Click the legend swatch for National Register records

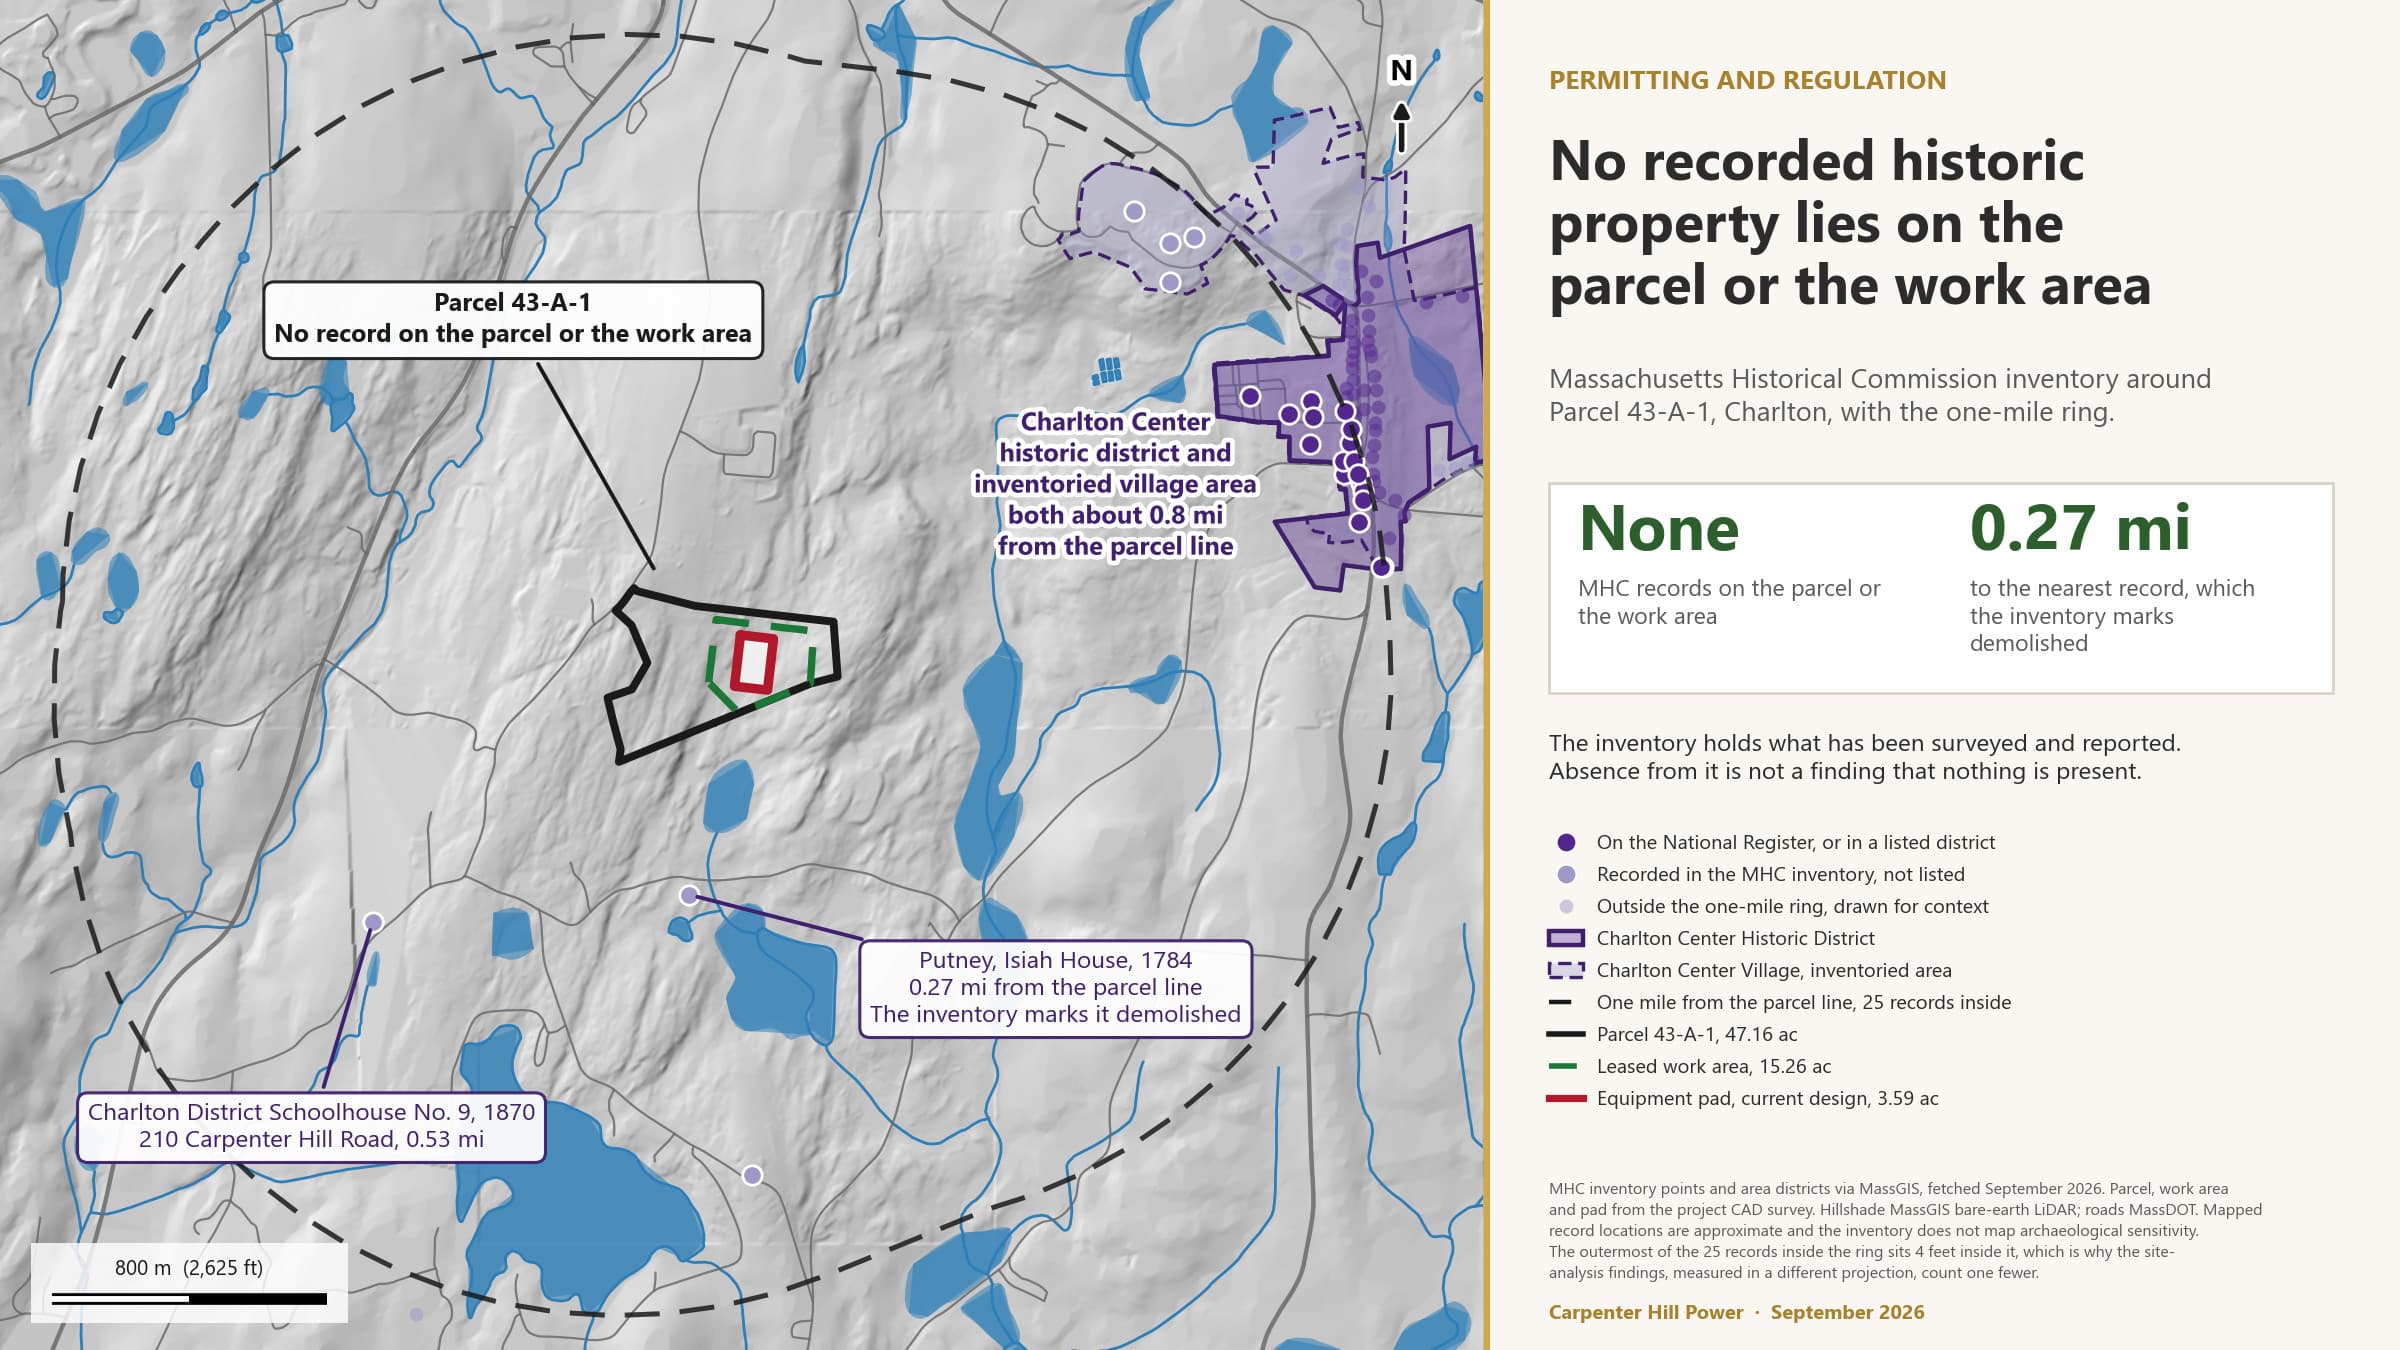(x=1566, y=842)
